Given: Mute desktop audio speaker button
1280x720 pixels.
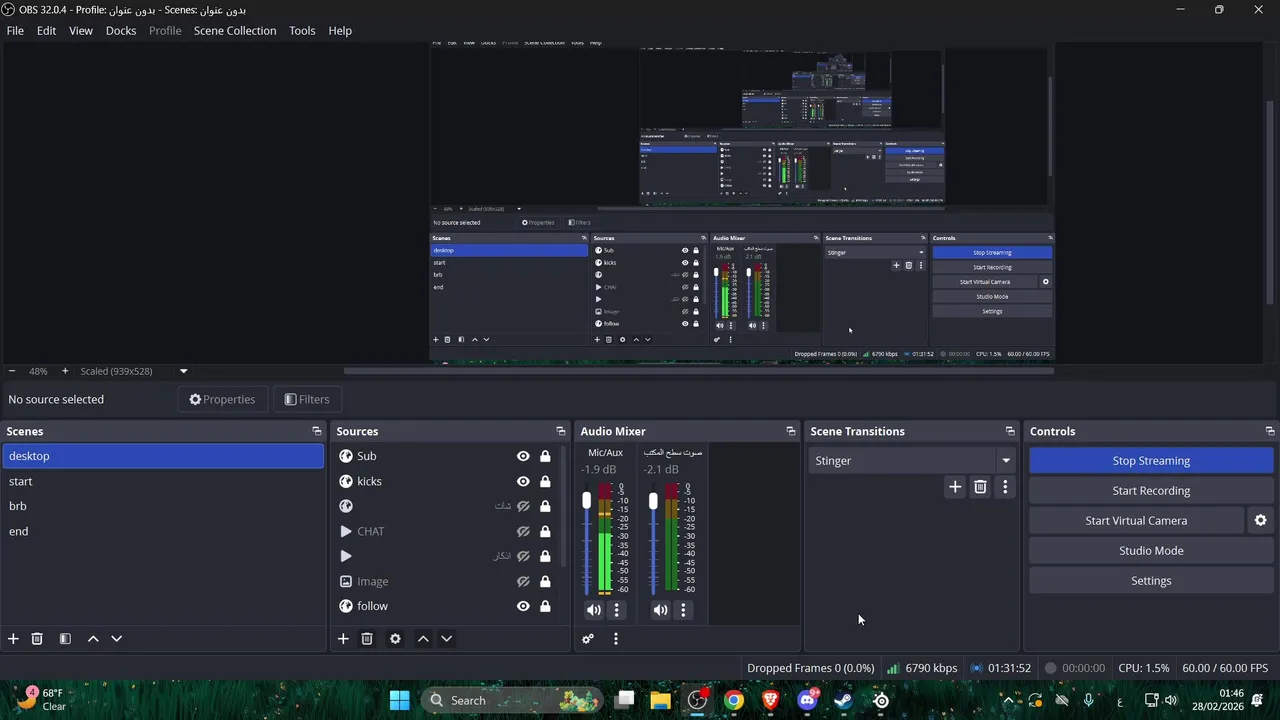Looking at the screenshot, I should [x=660, y=610].
